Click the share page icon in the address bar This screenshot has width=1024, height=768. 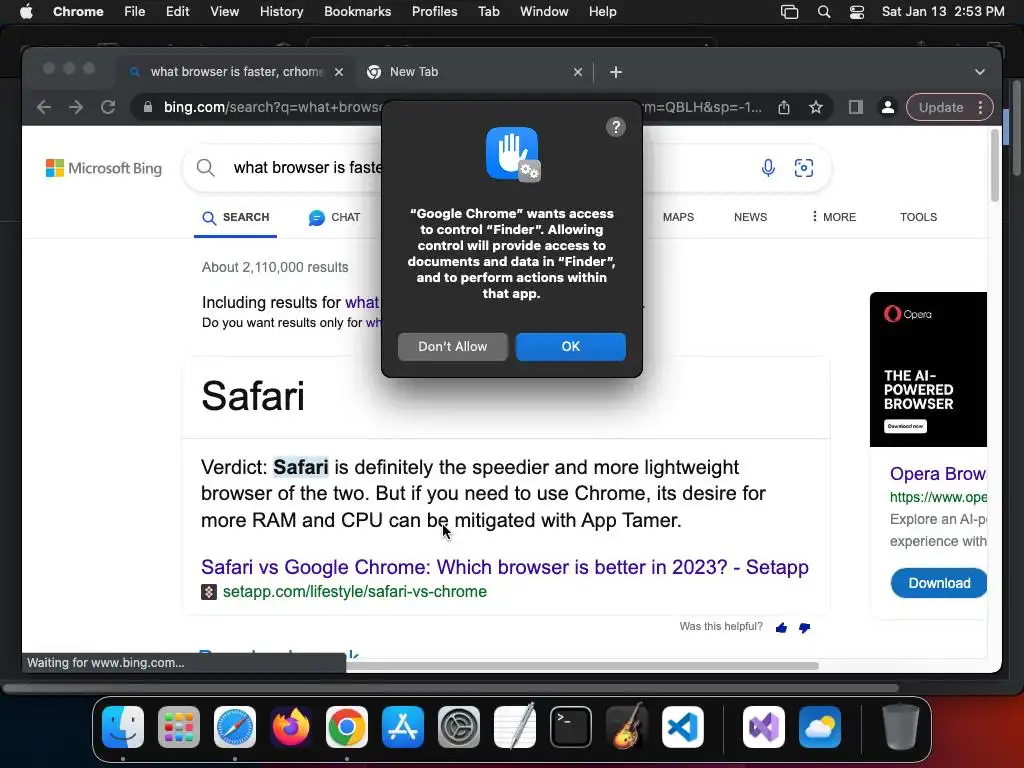(784, 107)
